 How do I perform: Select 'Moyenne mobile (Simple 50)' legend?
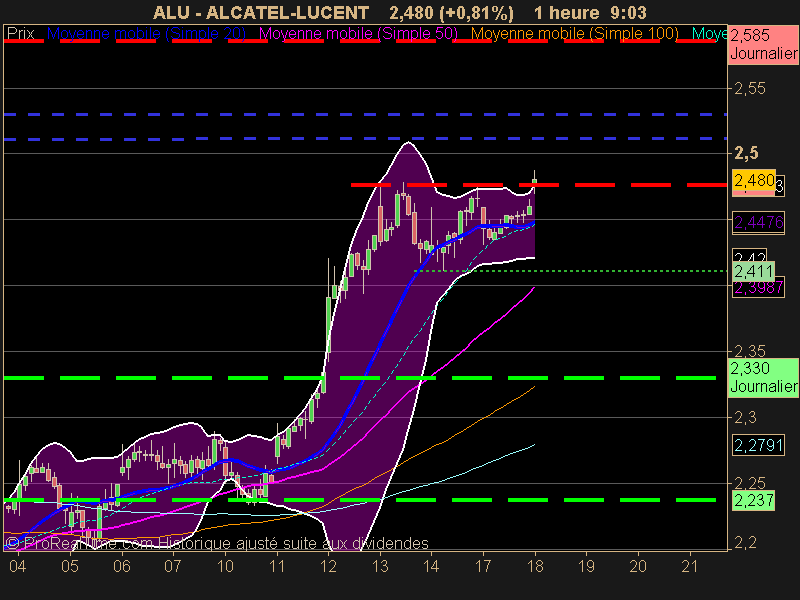[358, 34]
